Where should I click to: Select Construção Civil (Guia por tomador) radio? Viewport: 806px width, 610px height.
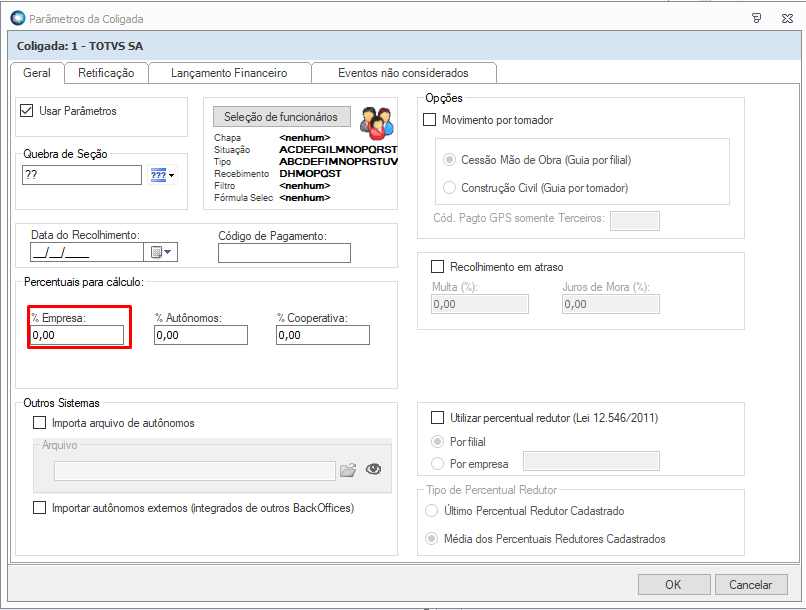(x=449, y=188)
